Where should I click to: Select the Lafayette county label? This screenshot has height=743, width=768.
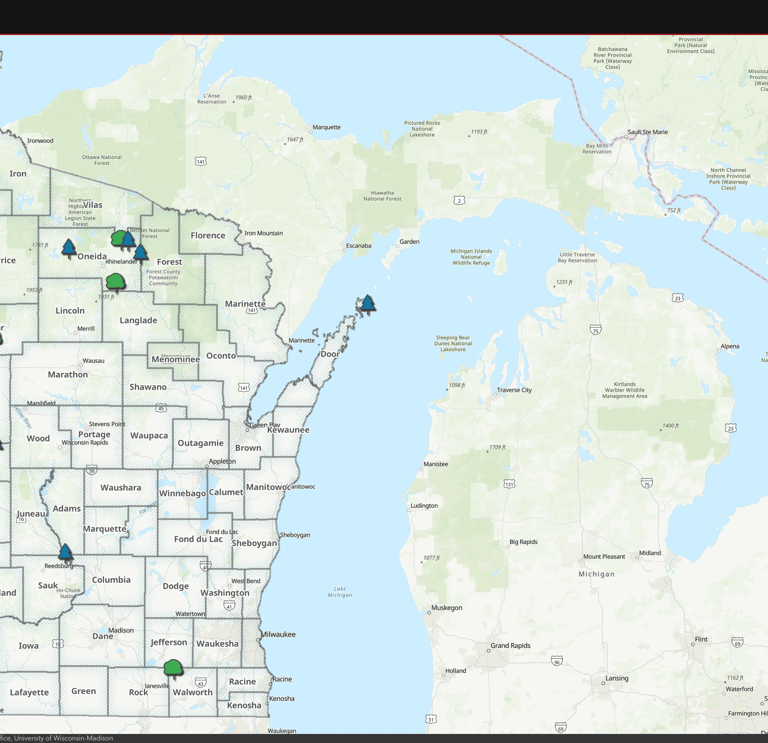click(x=29, y=692)
